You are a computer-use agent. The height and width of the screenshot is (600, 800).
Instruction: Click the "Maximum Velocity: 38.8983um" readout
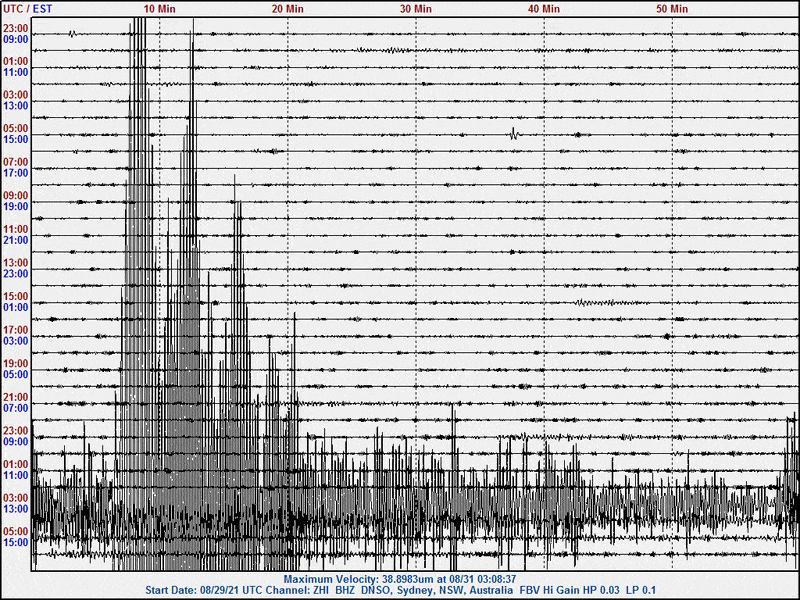(x=358, y=580)
